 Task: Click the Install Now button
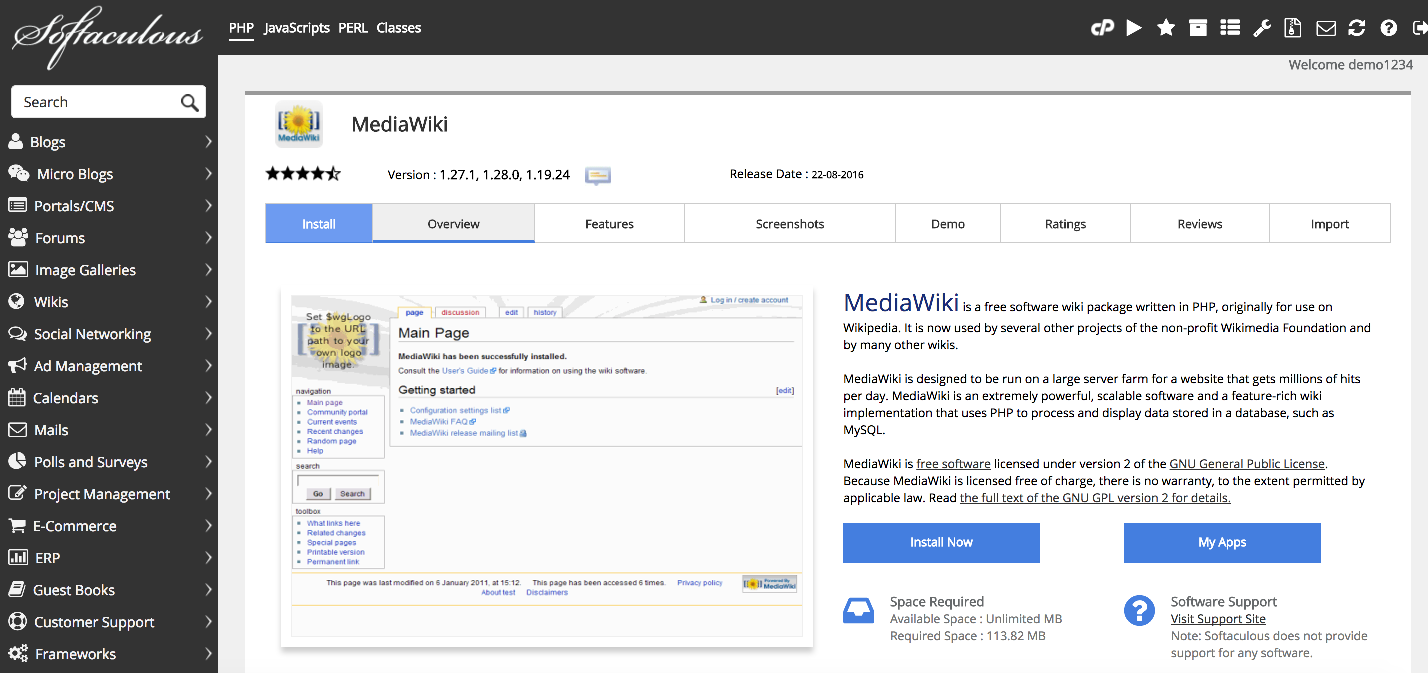(x=941, y=542)
